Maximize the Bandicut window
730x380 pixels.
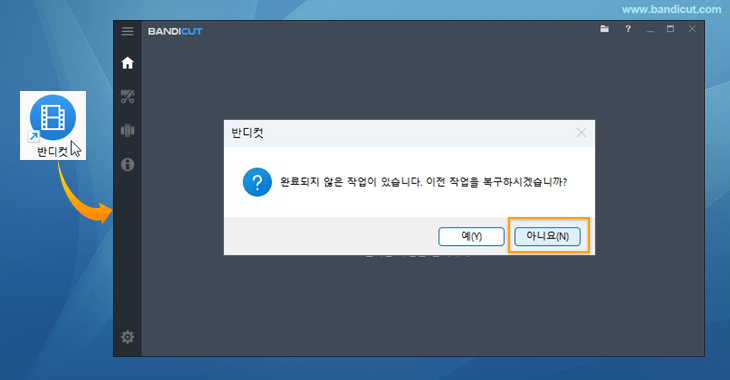[x=670, y=29]
